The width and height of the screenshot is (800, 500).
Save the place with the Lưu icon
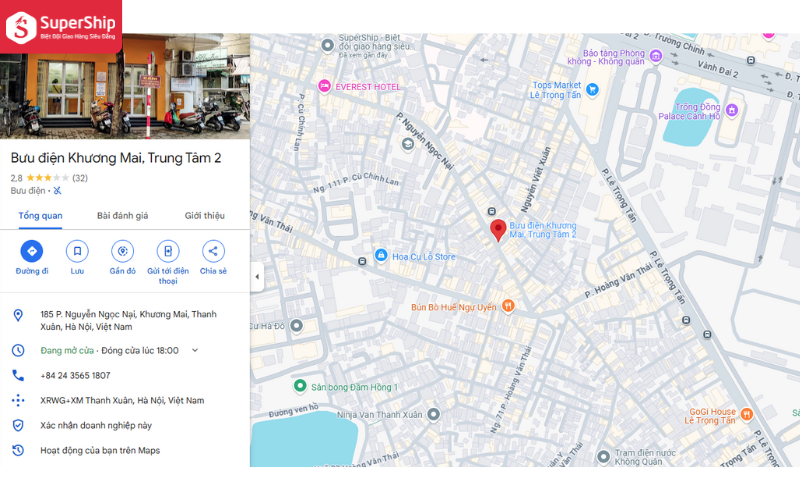tap(77, 251)
